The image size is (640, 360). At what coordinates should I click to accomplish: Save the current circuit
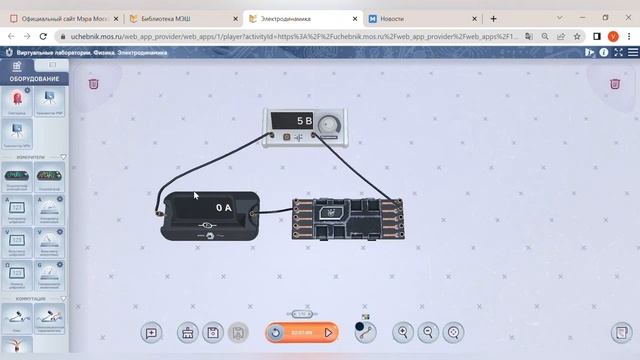213,333
